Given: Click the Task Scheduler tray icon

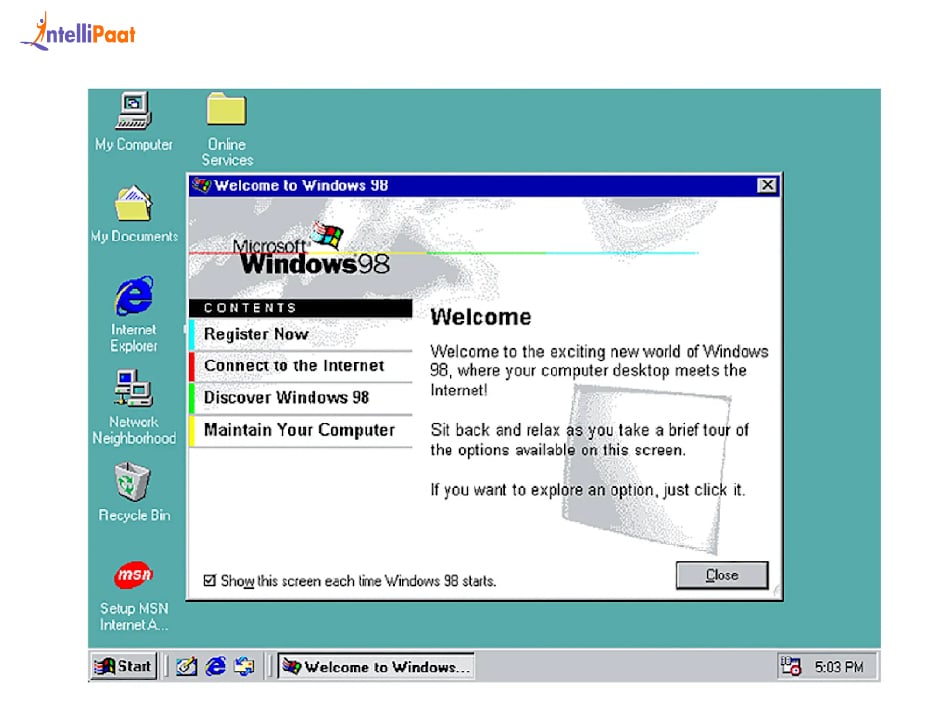Looking at the screenshot, I should click(x=791, y=666).
